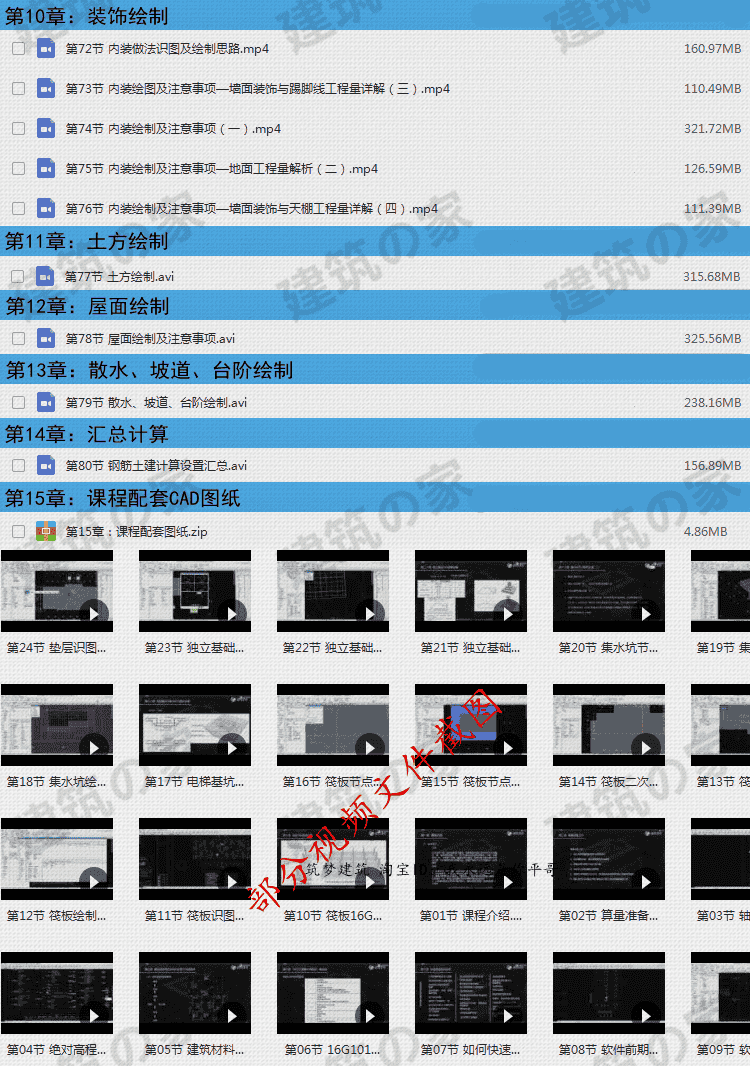Open the 第24节 垫层识图 video thumbnail
The height and width of the screenshot is (1066, 750).
point(56,591)
